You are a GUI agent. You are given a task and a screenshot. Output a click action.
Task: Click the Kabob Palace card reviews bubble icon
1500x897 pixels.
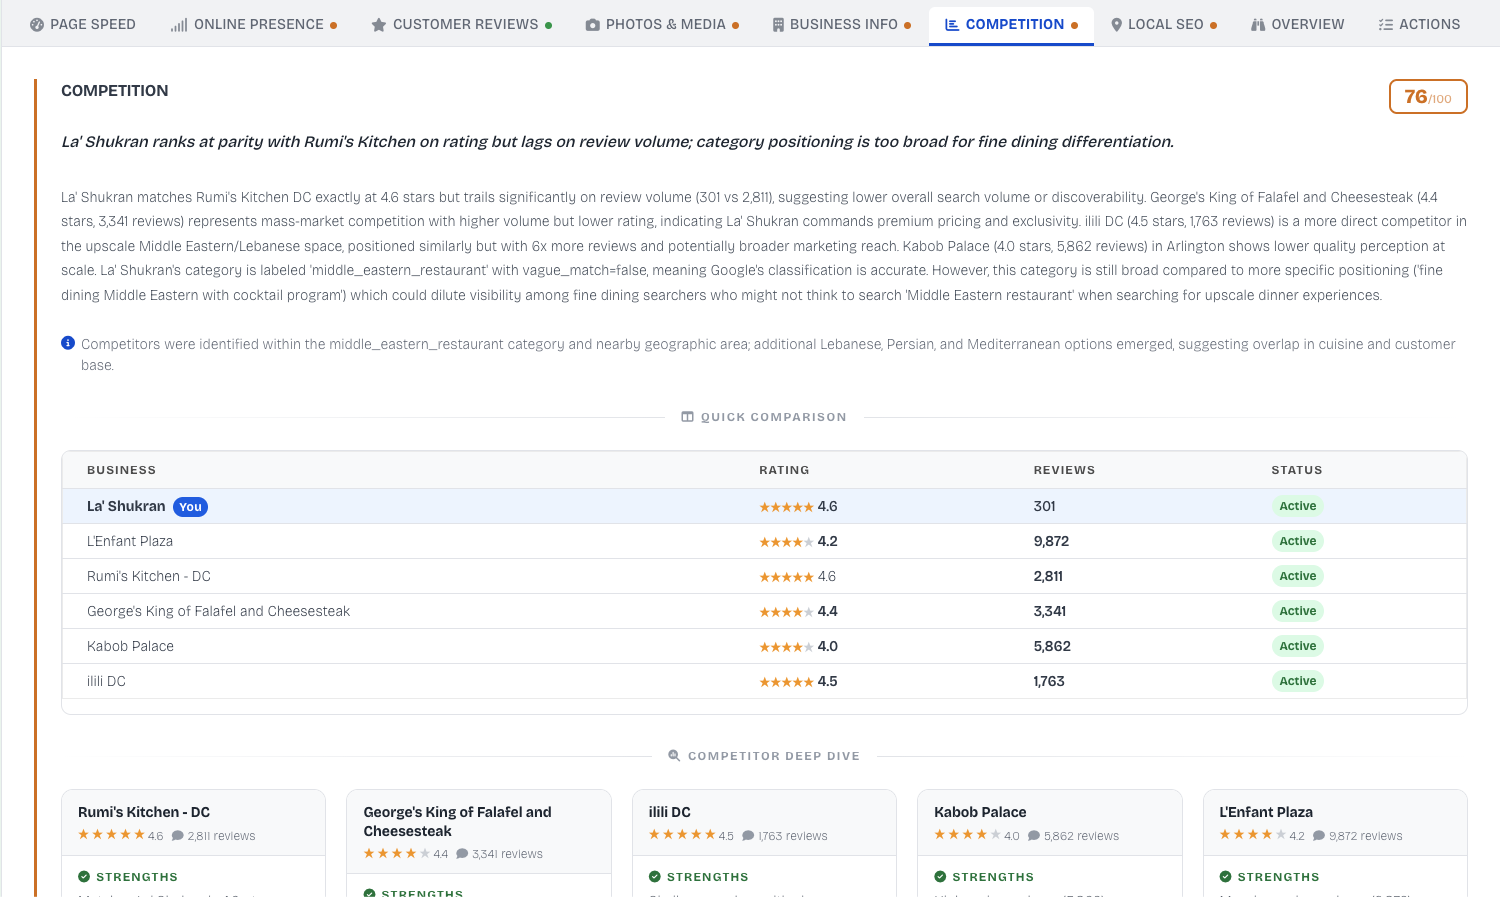(1034, 836)
